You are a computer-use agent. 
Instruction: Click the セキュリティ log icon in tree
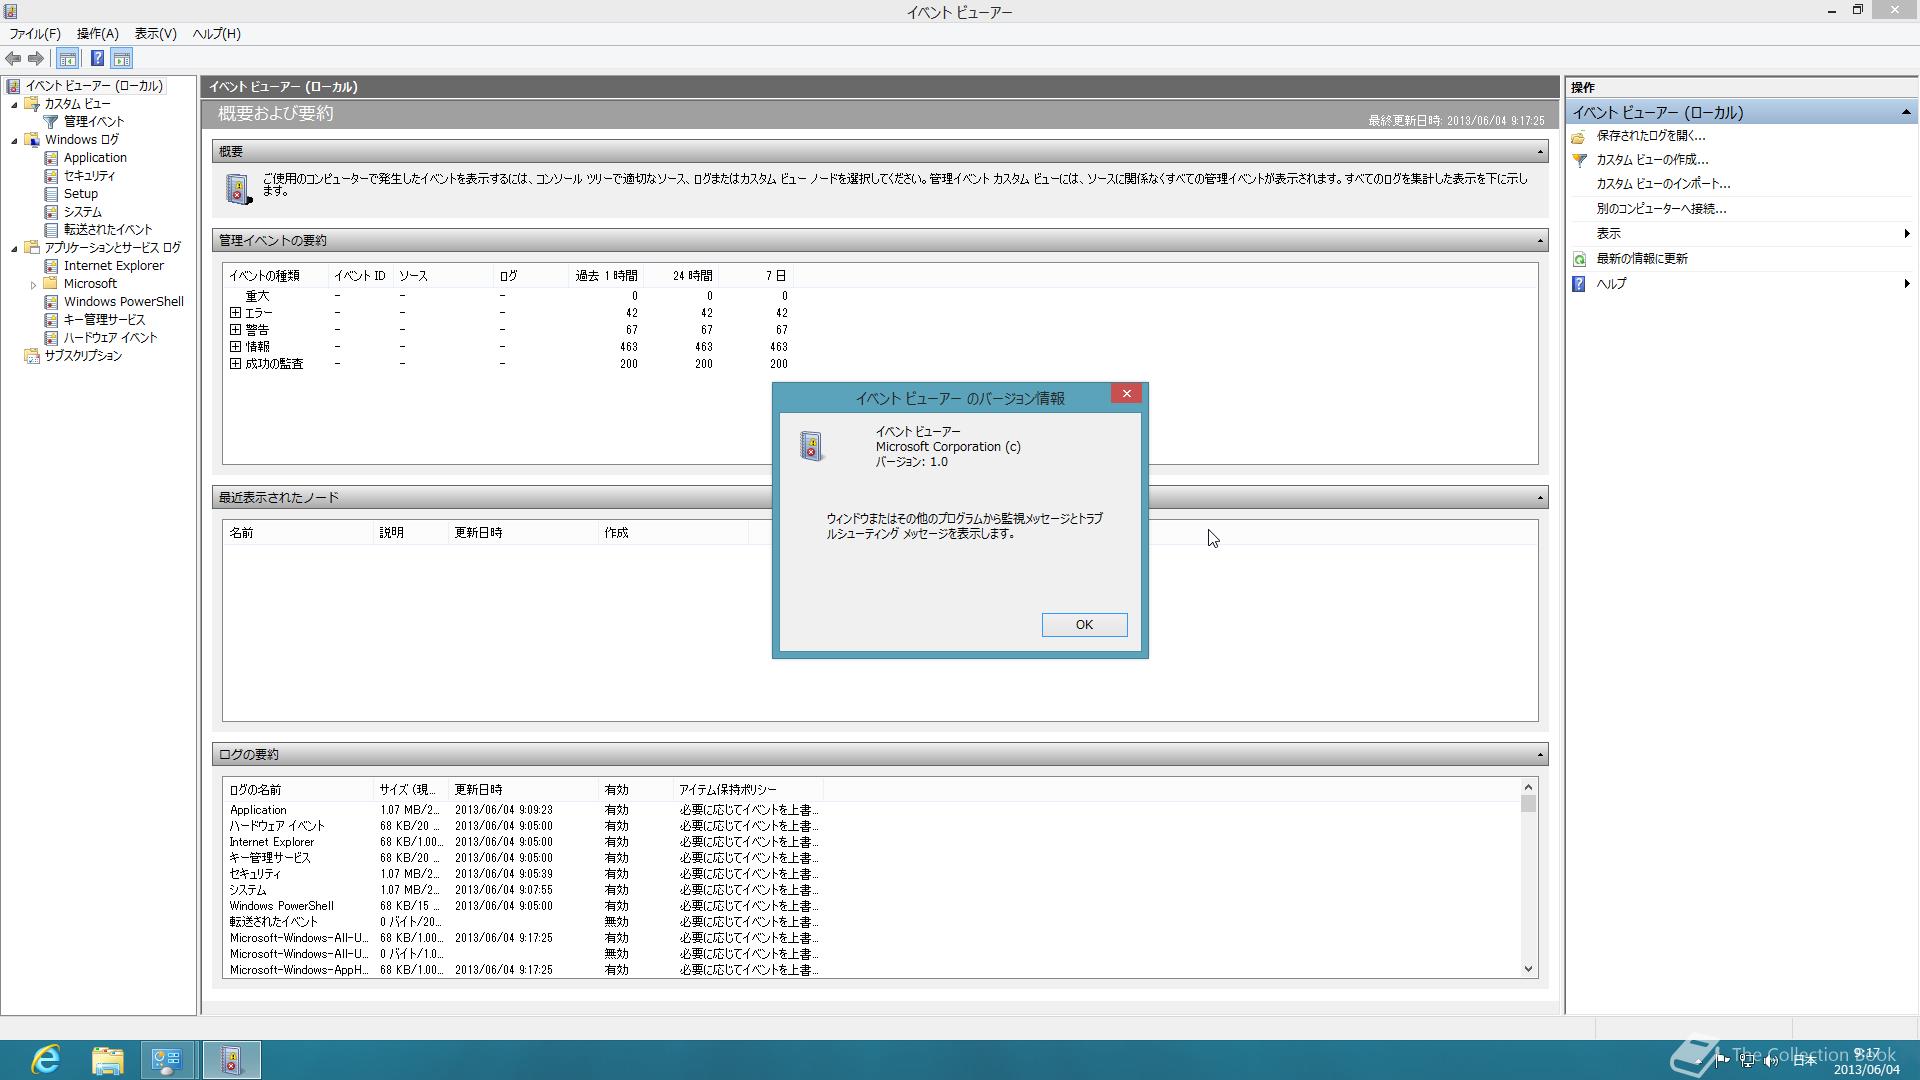pos(51,176)
